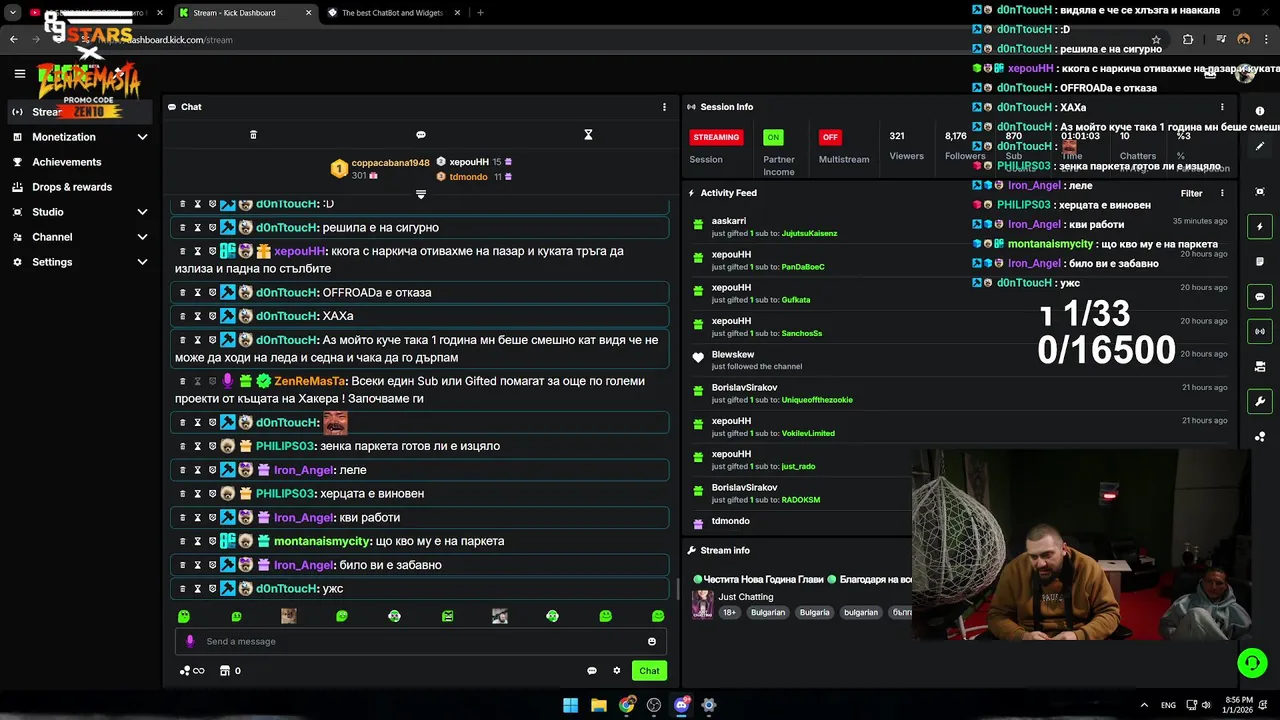Screen dimensions: 1280x720
Task: Timeout sender of 'OFFROADa е отказа' message
Action: click(x=197, y=292)
